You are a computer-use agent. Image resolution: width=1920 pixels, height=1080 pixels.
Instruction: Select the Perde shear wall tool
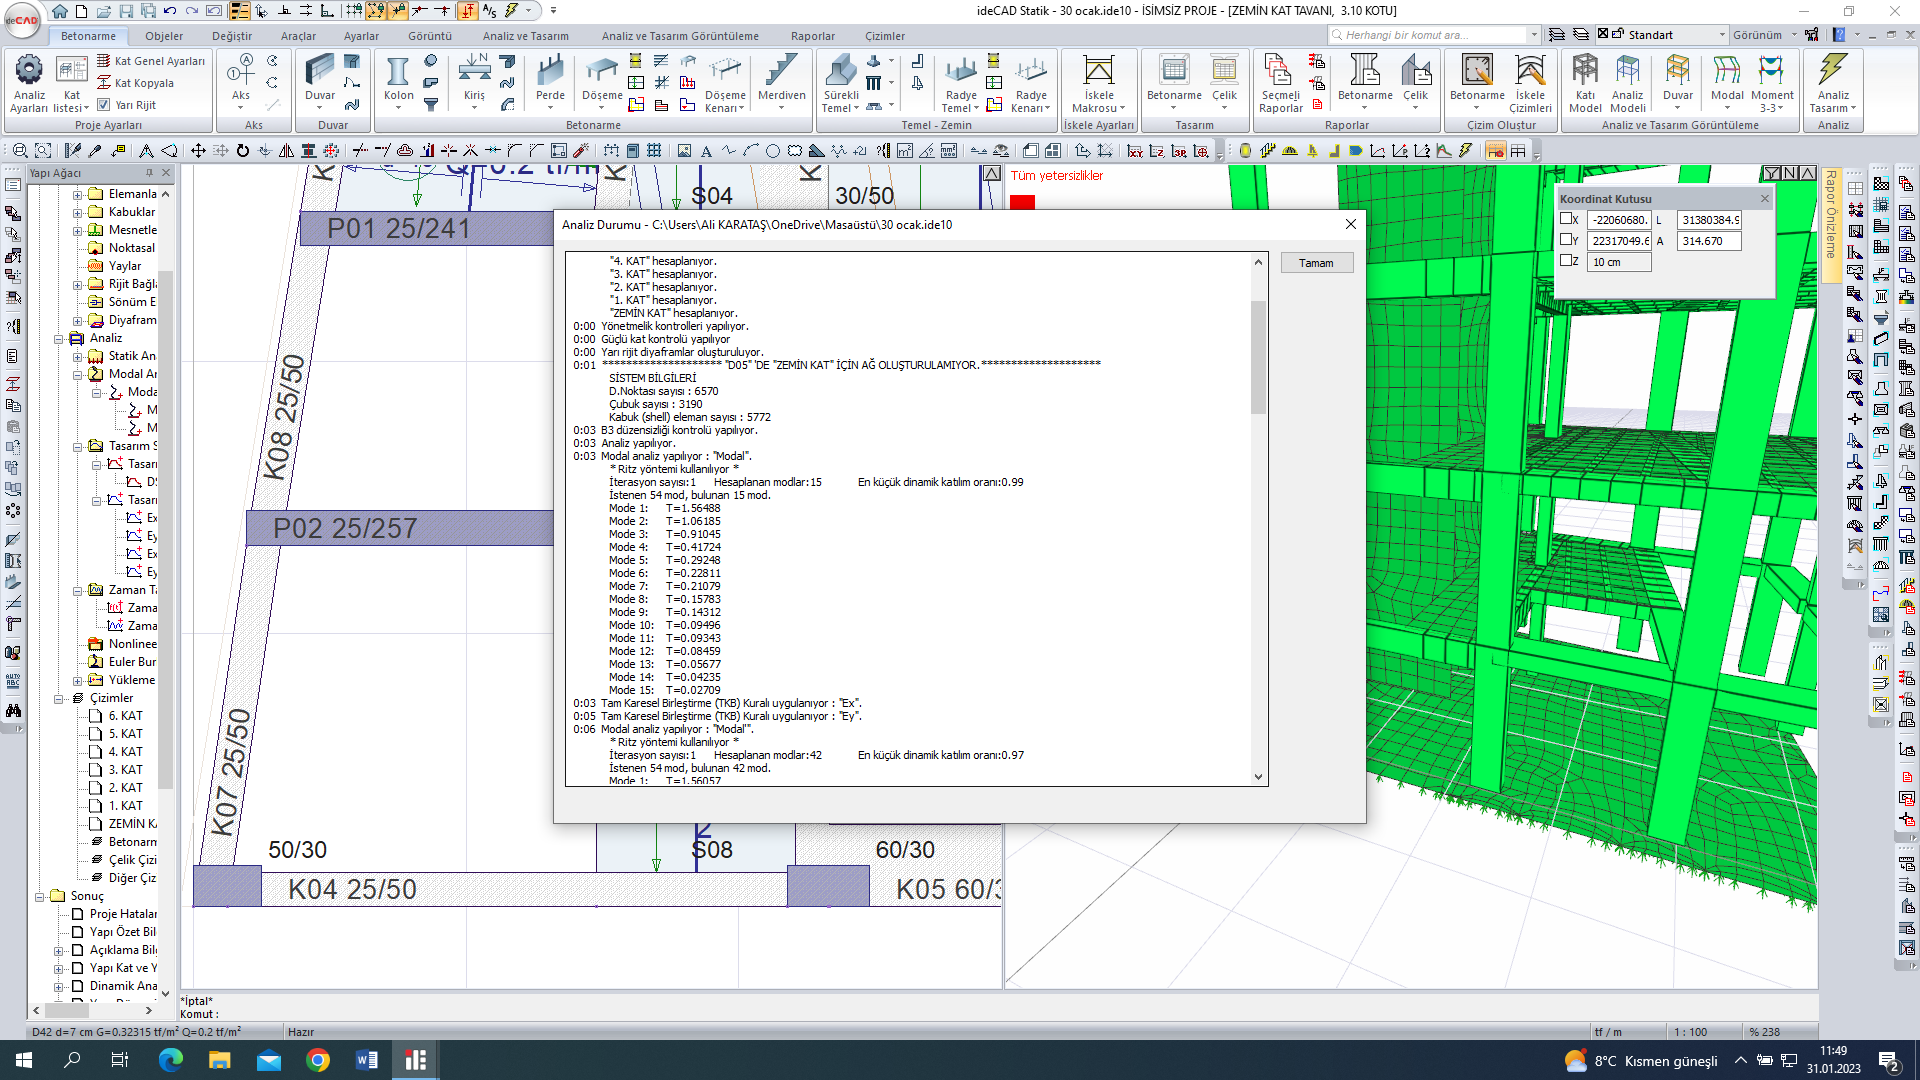coord(550,80)
